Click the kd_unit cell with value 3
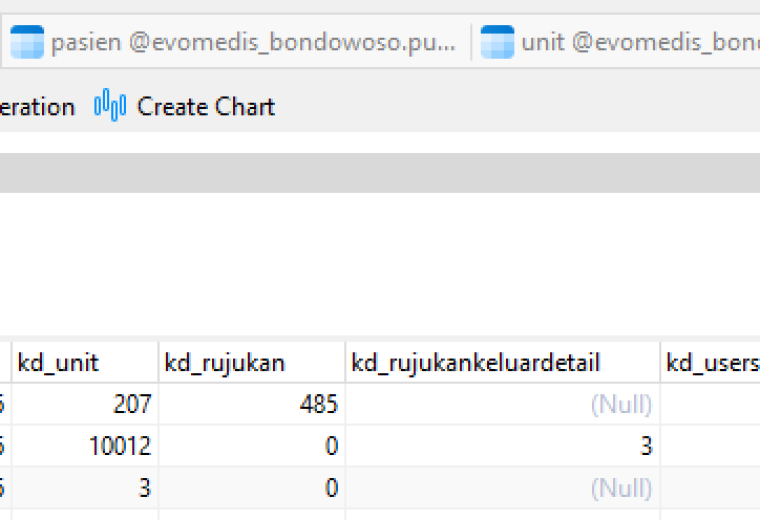This screenshot has height=520, width=760. (85, 488)
